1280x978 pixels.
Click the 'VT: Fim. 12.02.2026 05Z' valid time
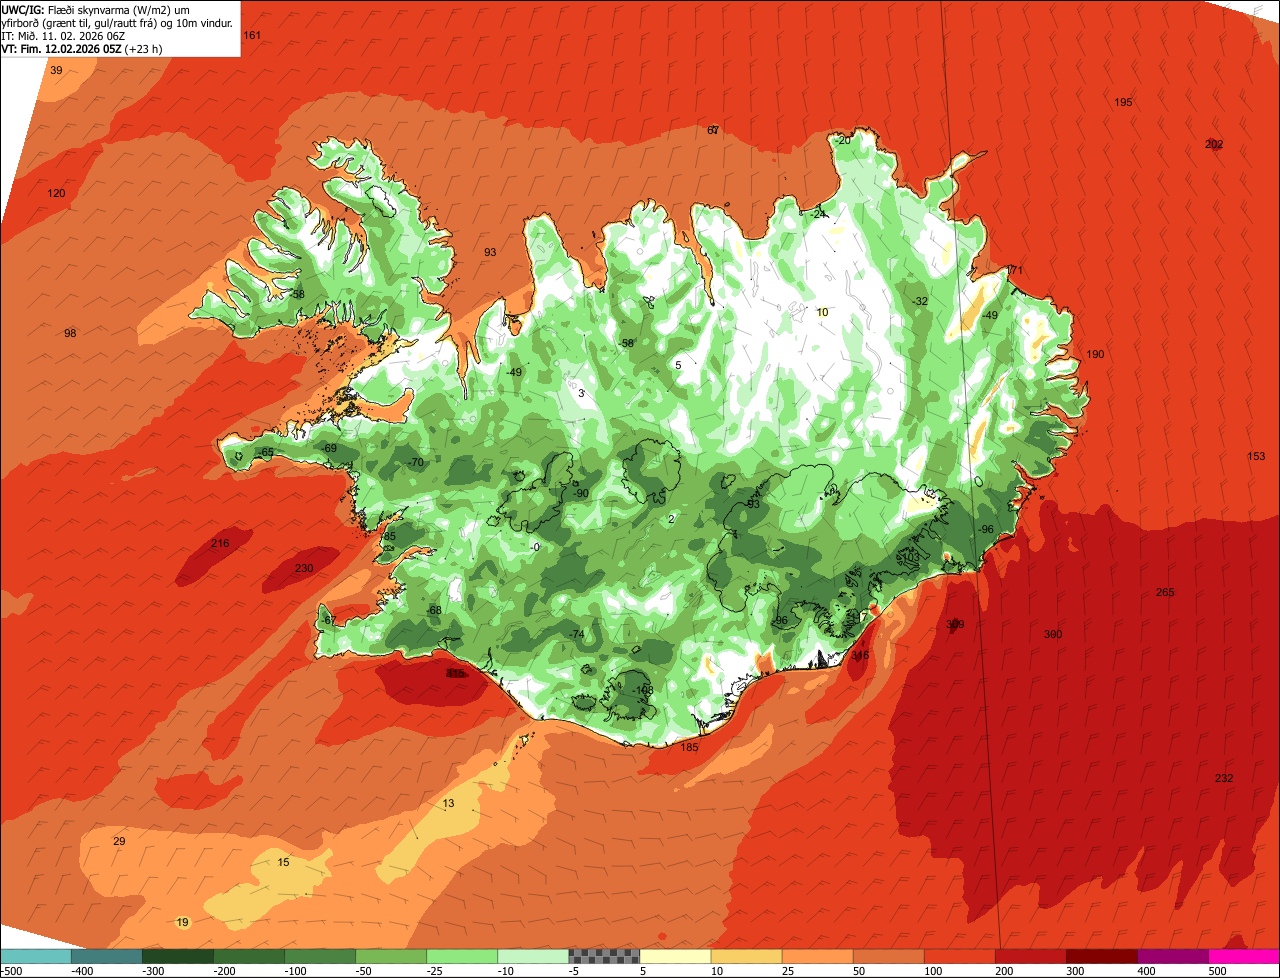tap(60, 48)
